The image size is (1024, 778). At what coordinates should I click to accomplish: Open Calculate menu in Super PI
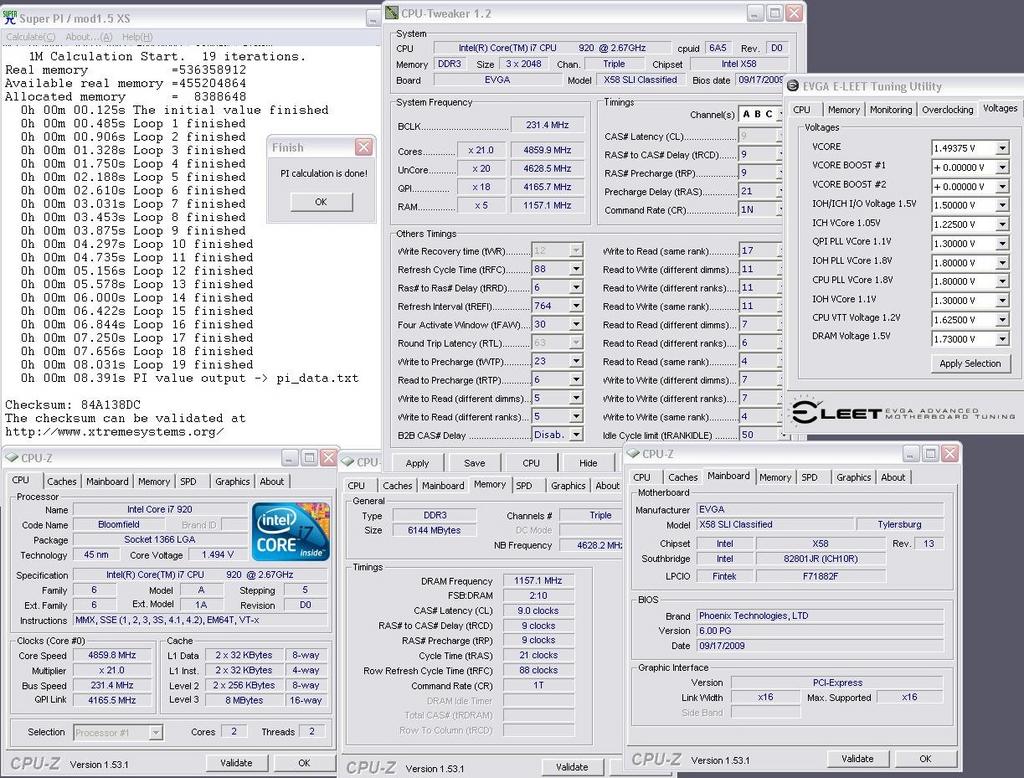[31, 37]
